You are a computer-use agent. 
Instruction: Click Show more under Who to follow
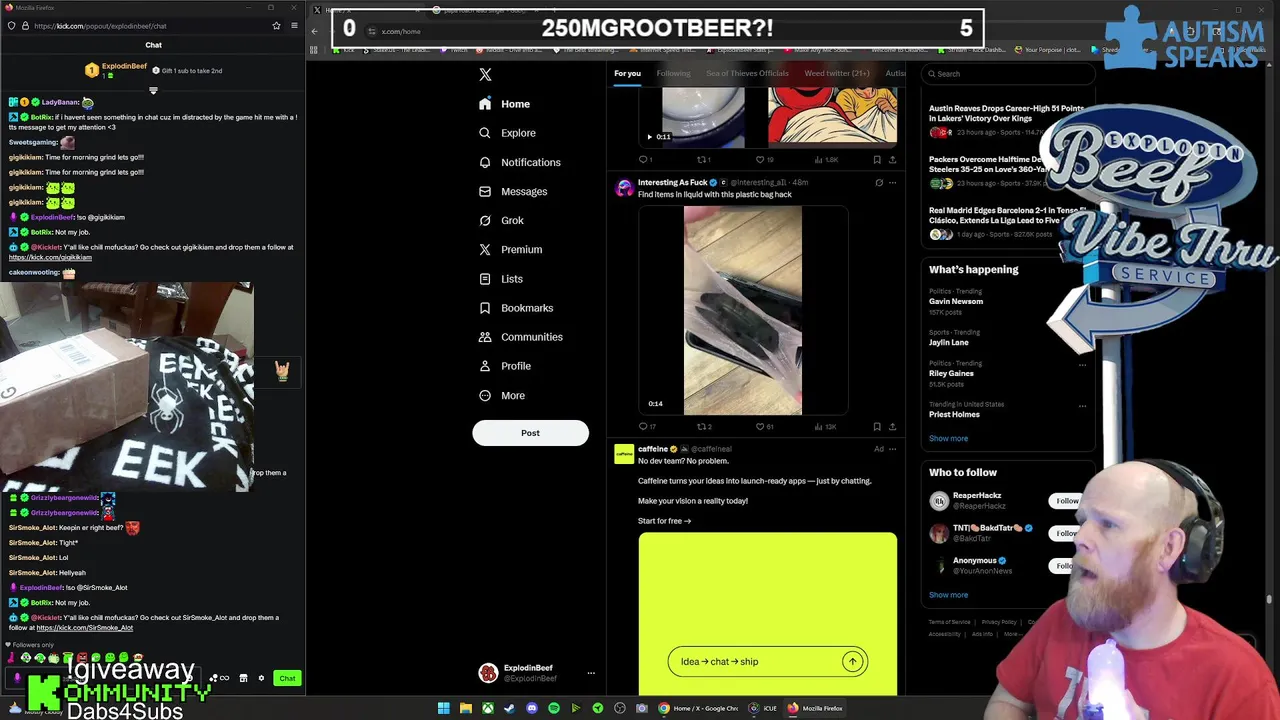tap(948, 595)
